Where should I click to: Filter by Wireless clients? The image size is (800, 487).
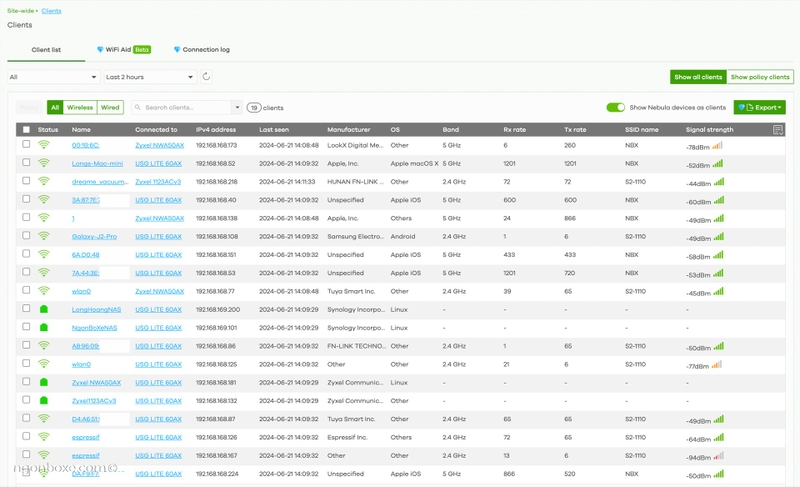pyautogui.click(x=80, y=108)
